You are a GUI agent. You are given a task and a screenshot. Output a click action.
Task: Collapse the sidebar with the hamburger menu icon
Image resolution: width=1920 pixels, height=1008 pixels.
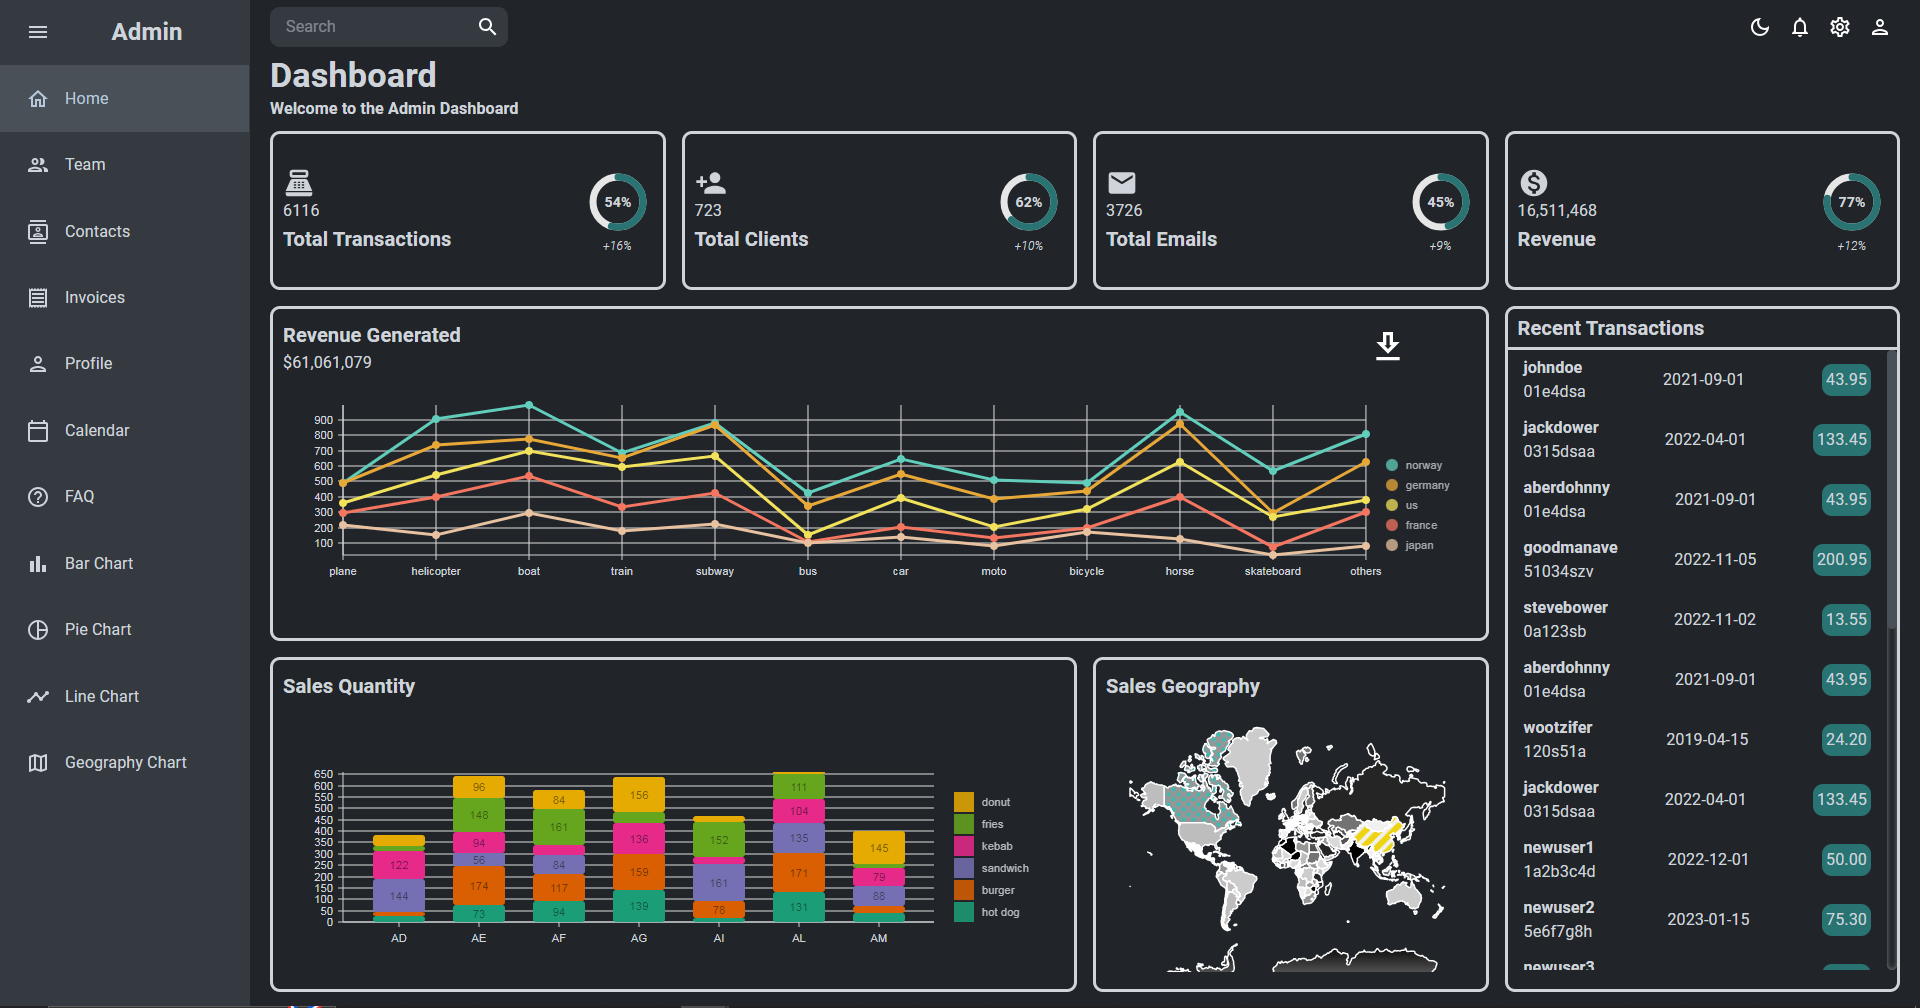tap(38, 32)
